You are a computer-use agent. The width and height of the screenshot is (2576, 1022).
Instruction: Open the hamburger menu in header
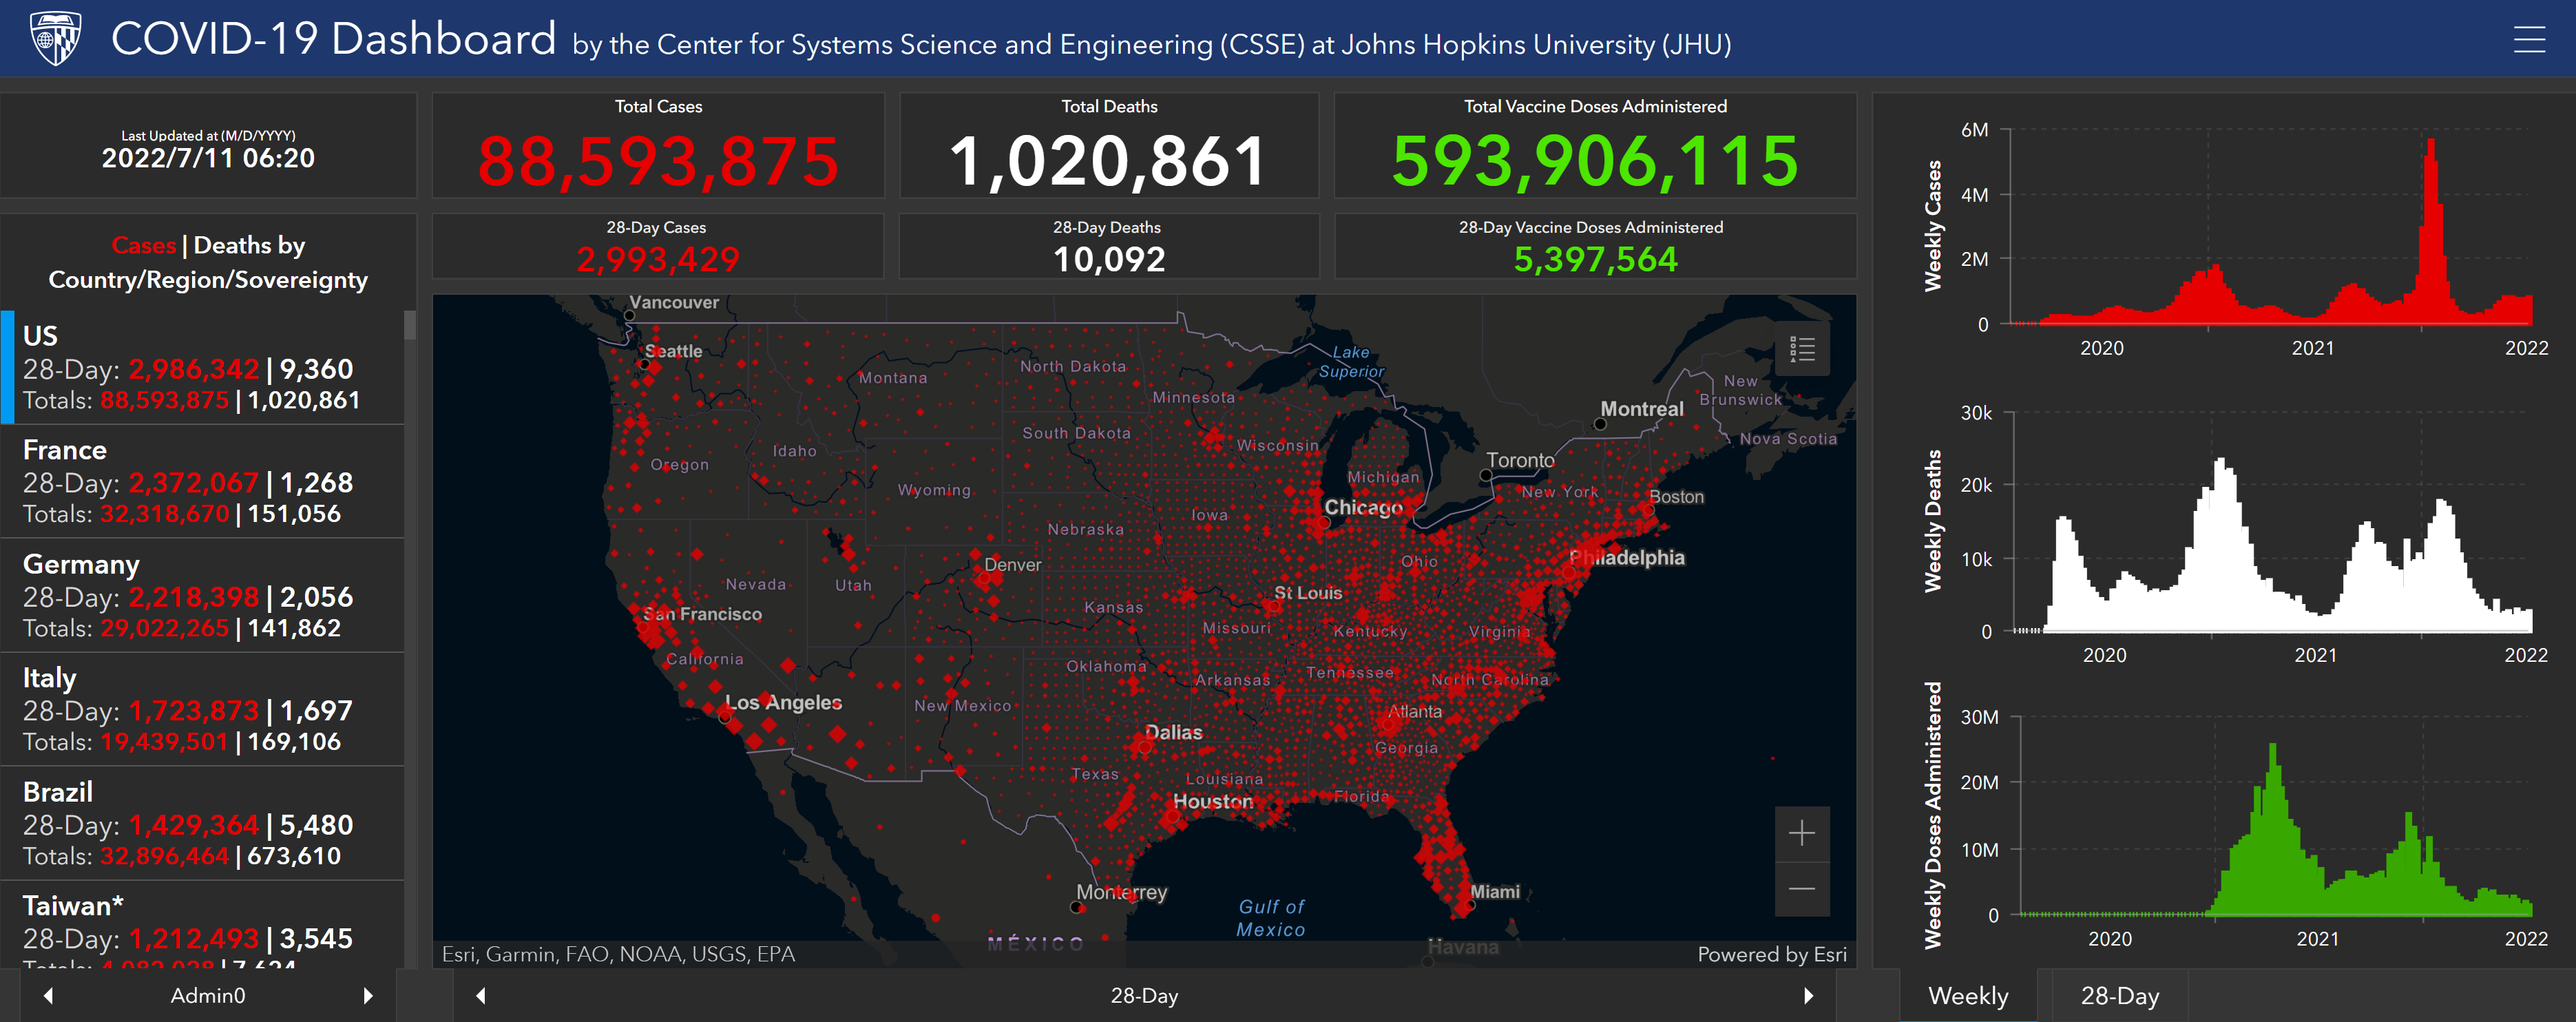click(x=2529, y=40)
